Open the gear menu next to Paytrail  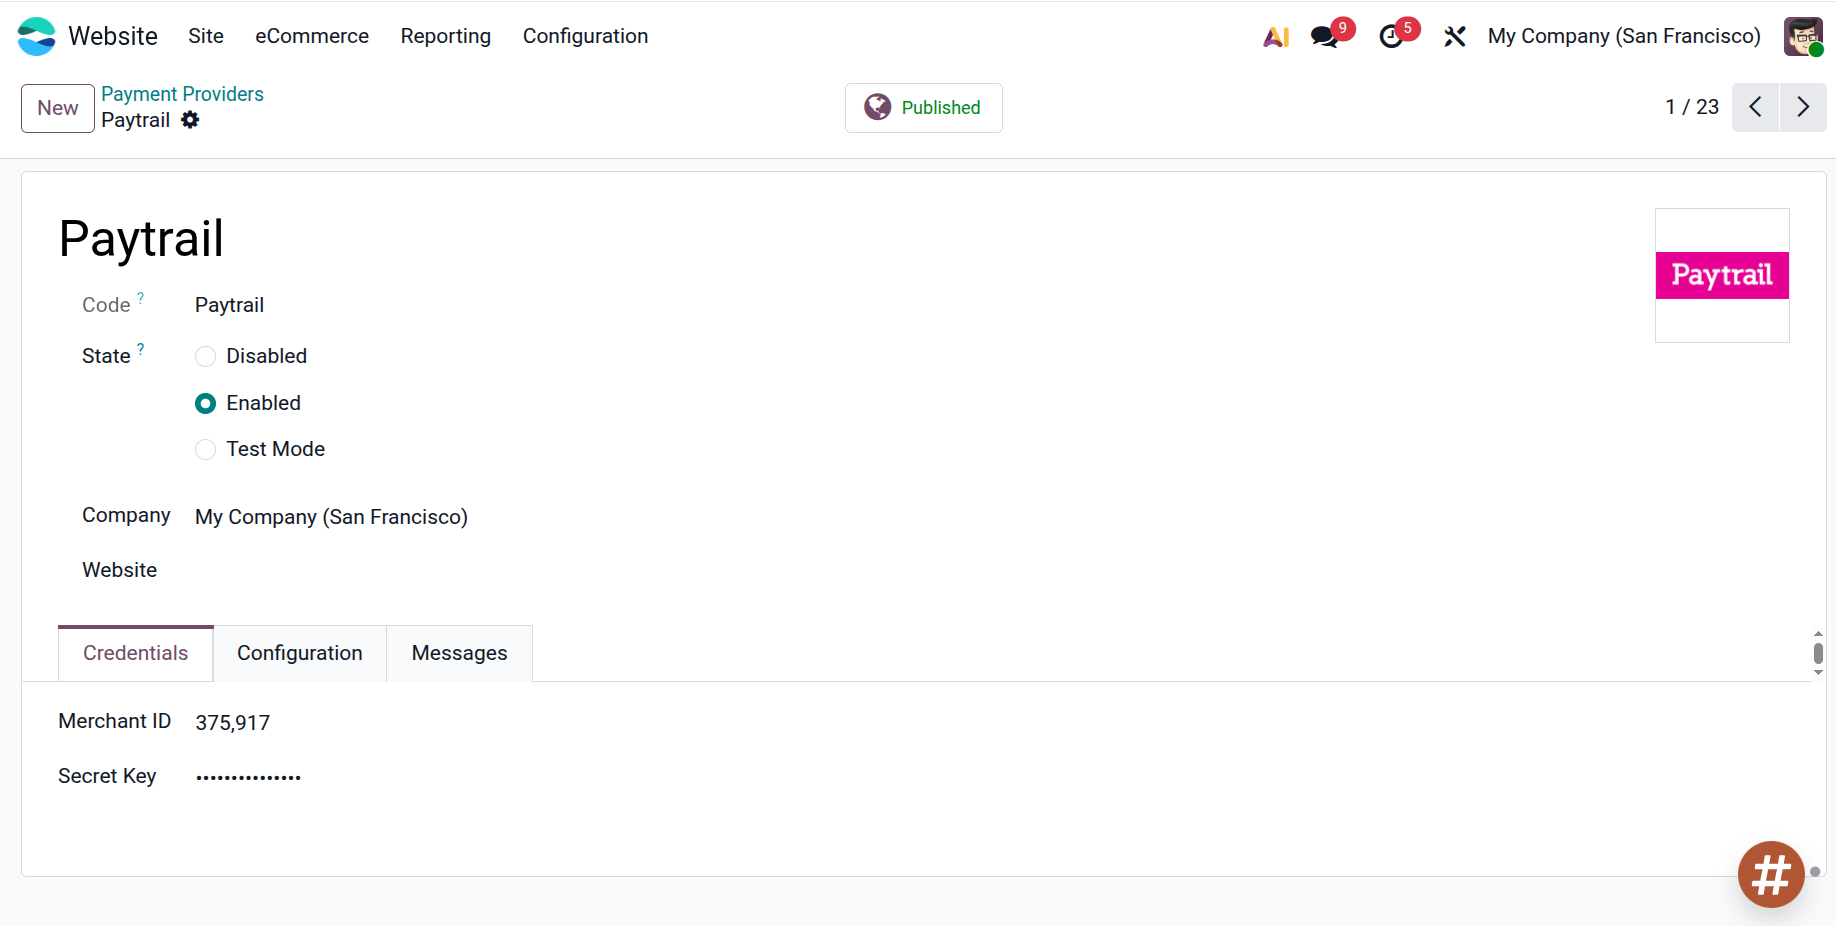190,120
